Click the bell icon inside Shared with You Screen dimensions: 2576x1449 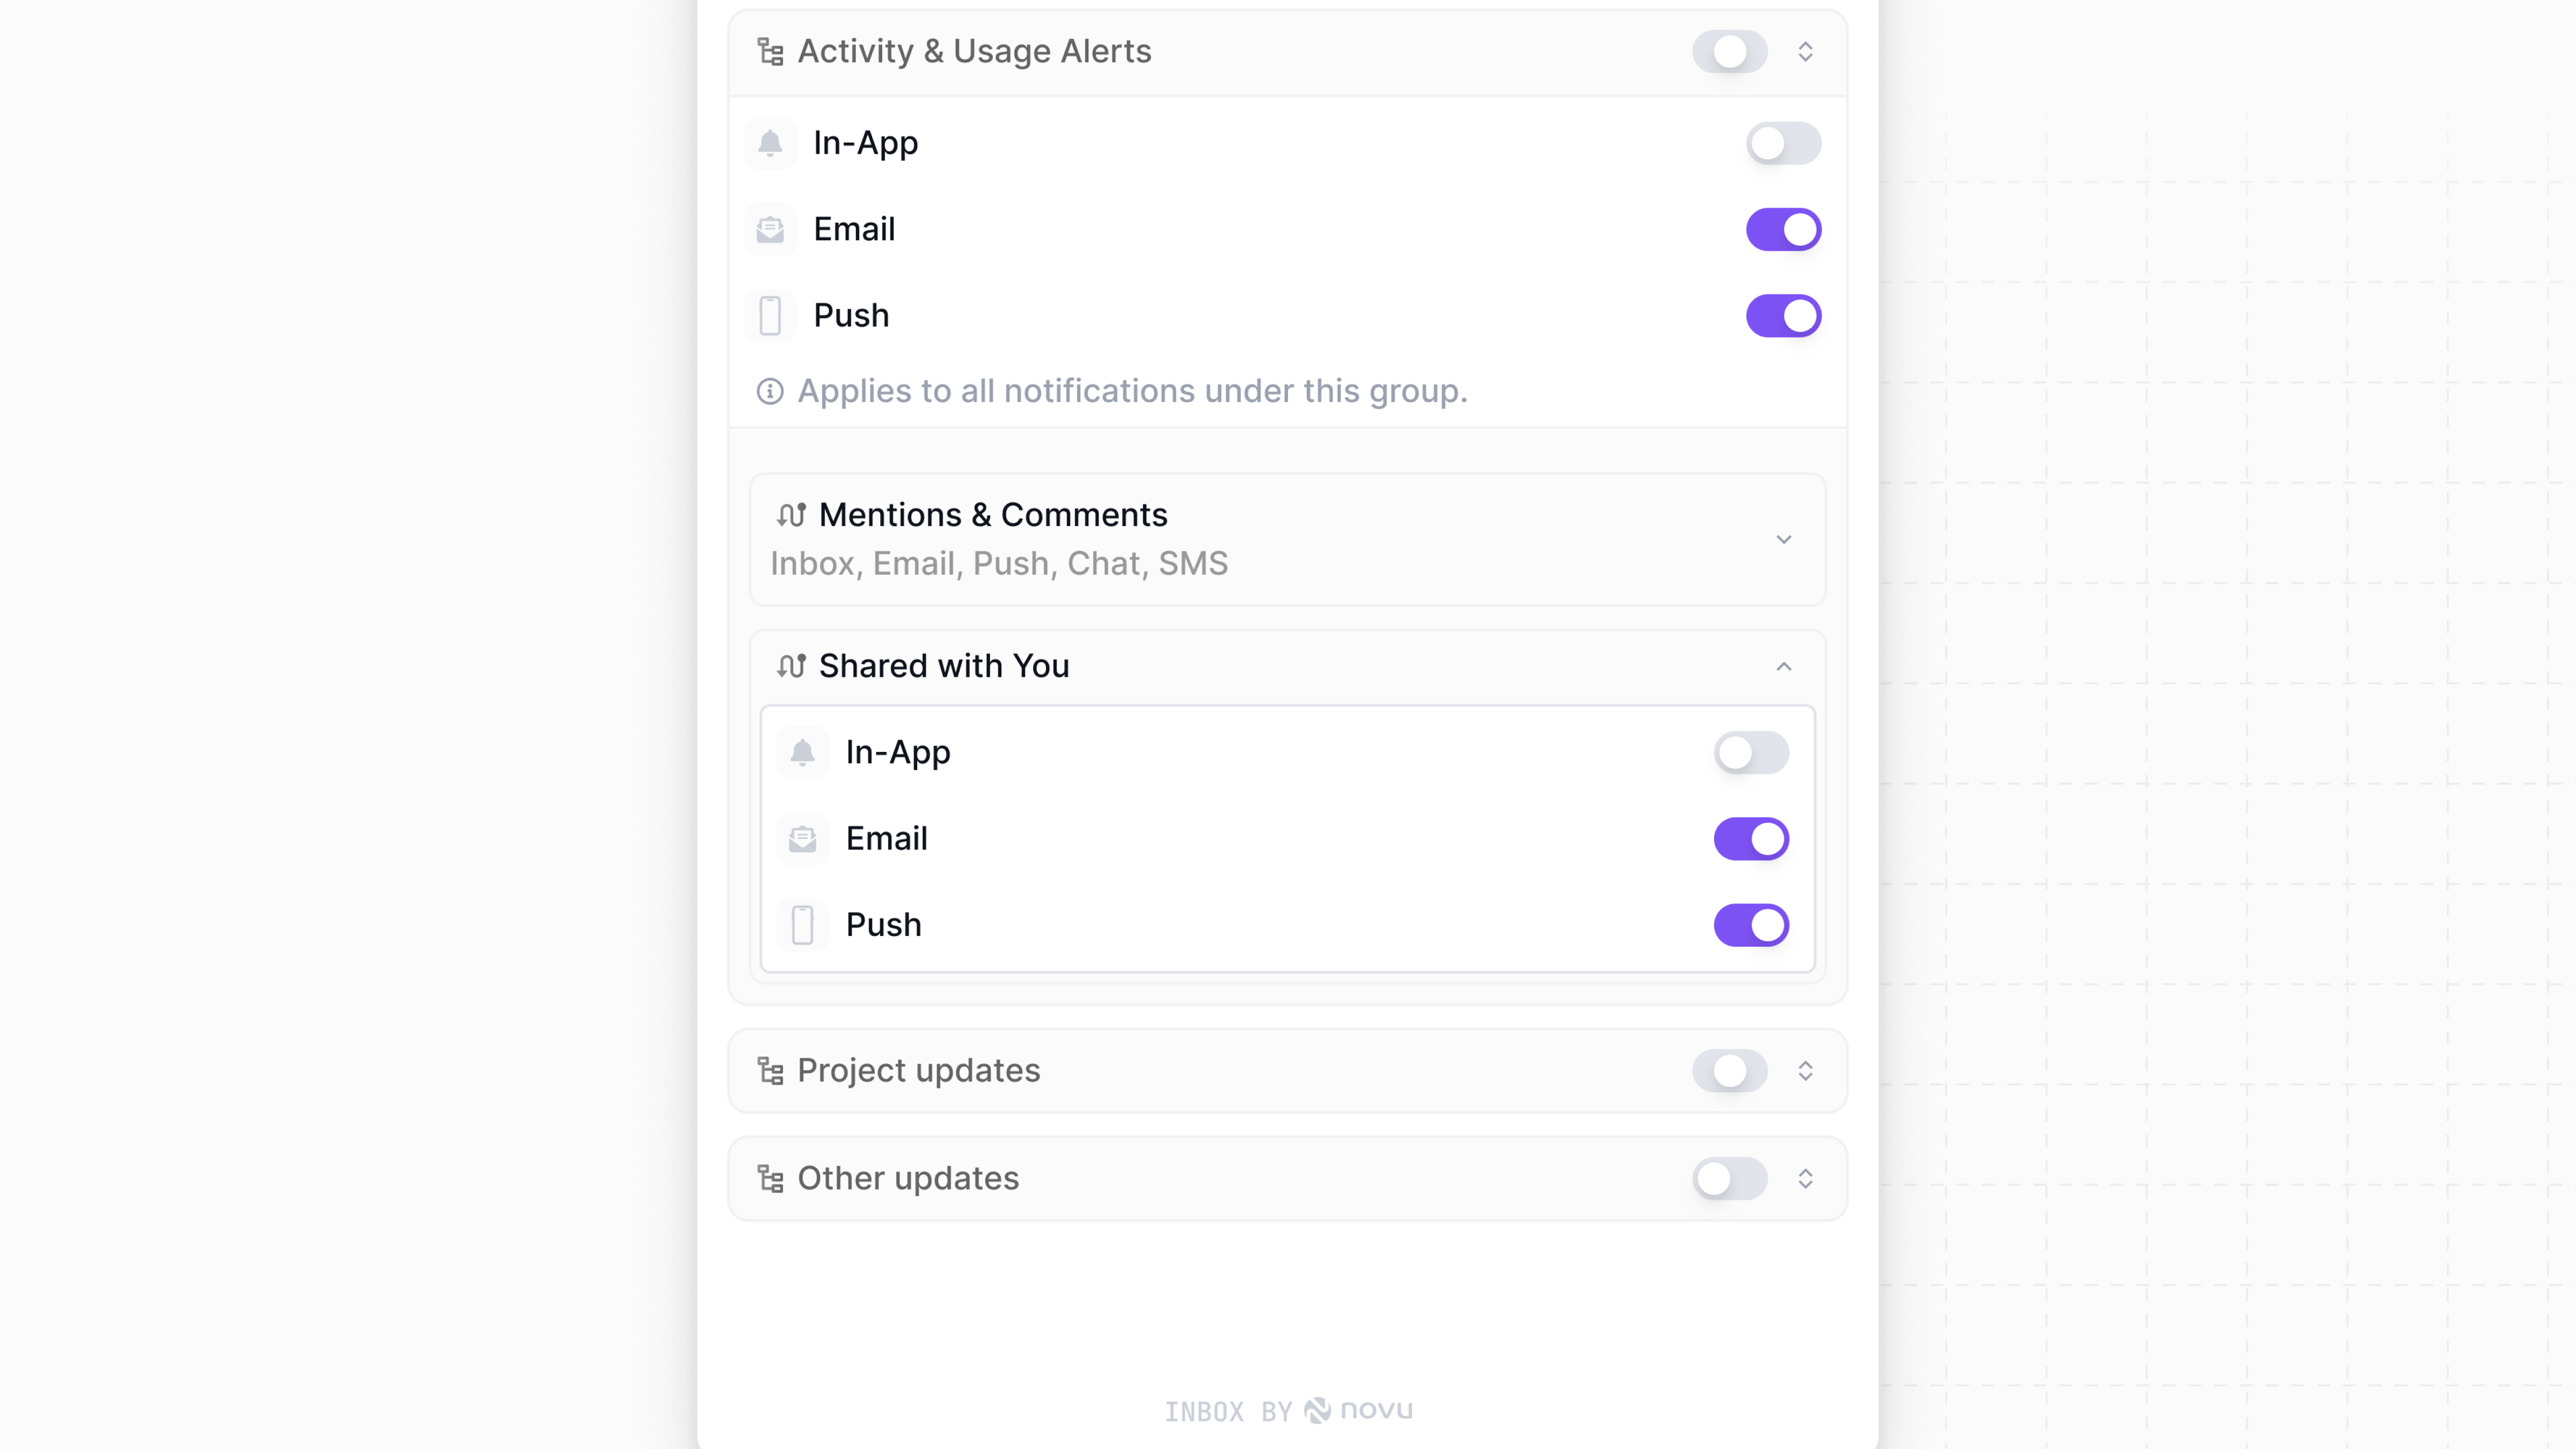(802, 752)
